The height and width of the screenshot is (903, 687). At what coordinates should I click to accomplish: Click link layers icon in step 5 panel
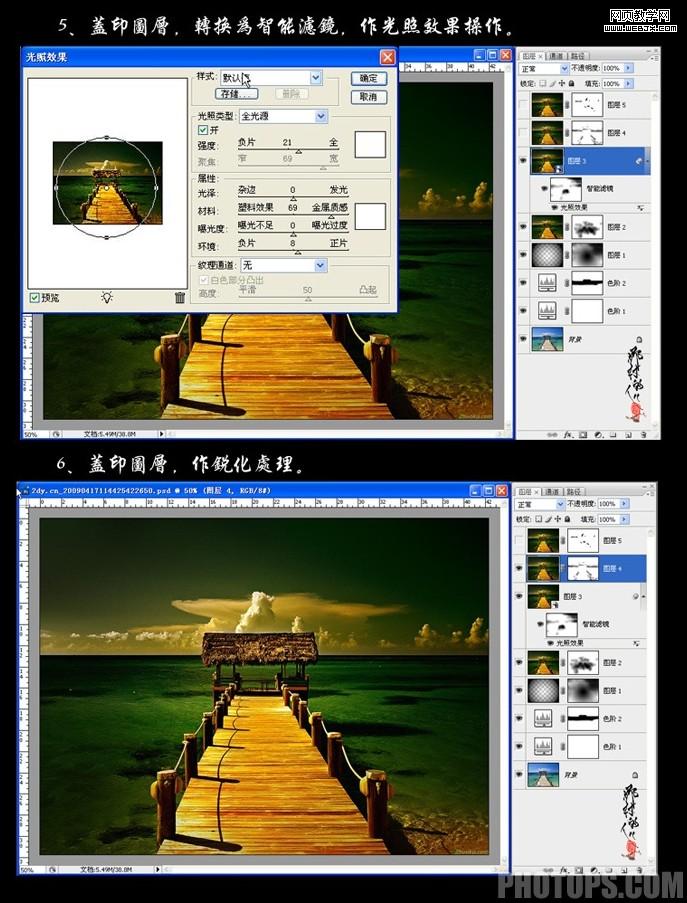tap(552, 435)
